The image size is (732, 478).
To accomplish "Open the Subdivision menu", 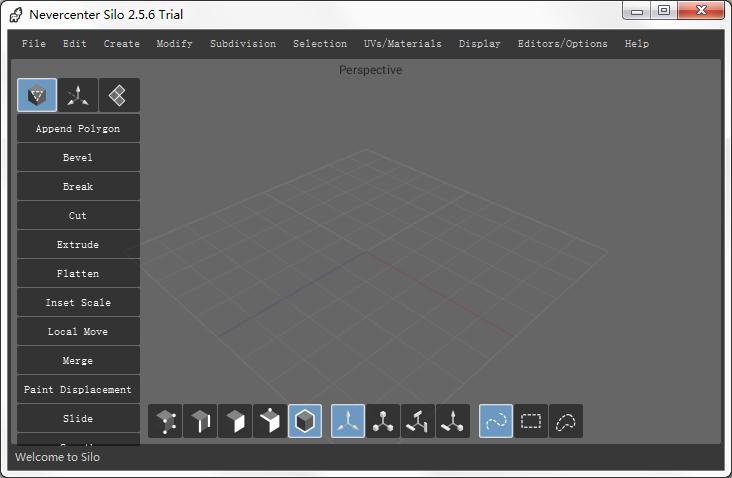I will (243, 43).
